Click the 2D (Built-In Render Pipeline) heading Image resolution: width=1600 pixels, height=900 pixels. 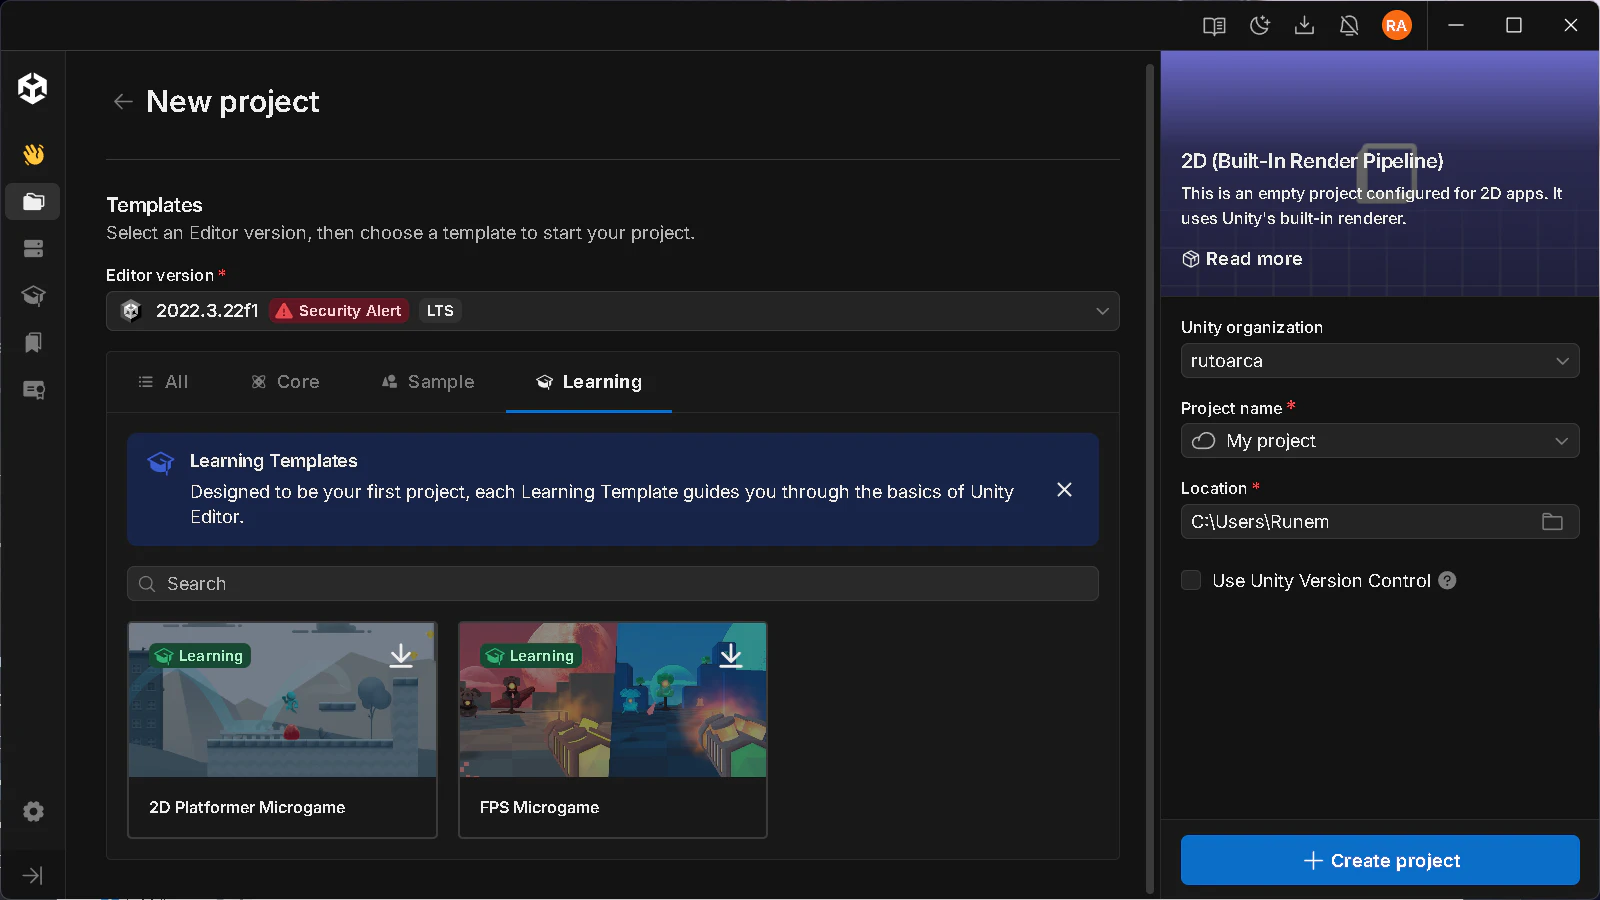(x=1312, y=161)
